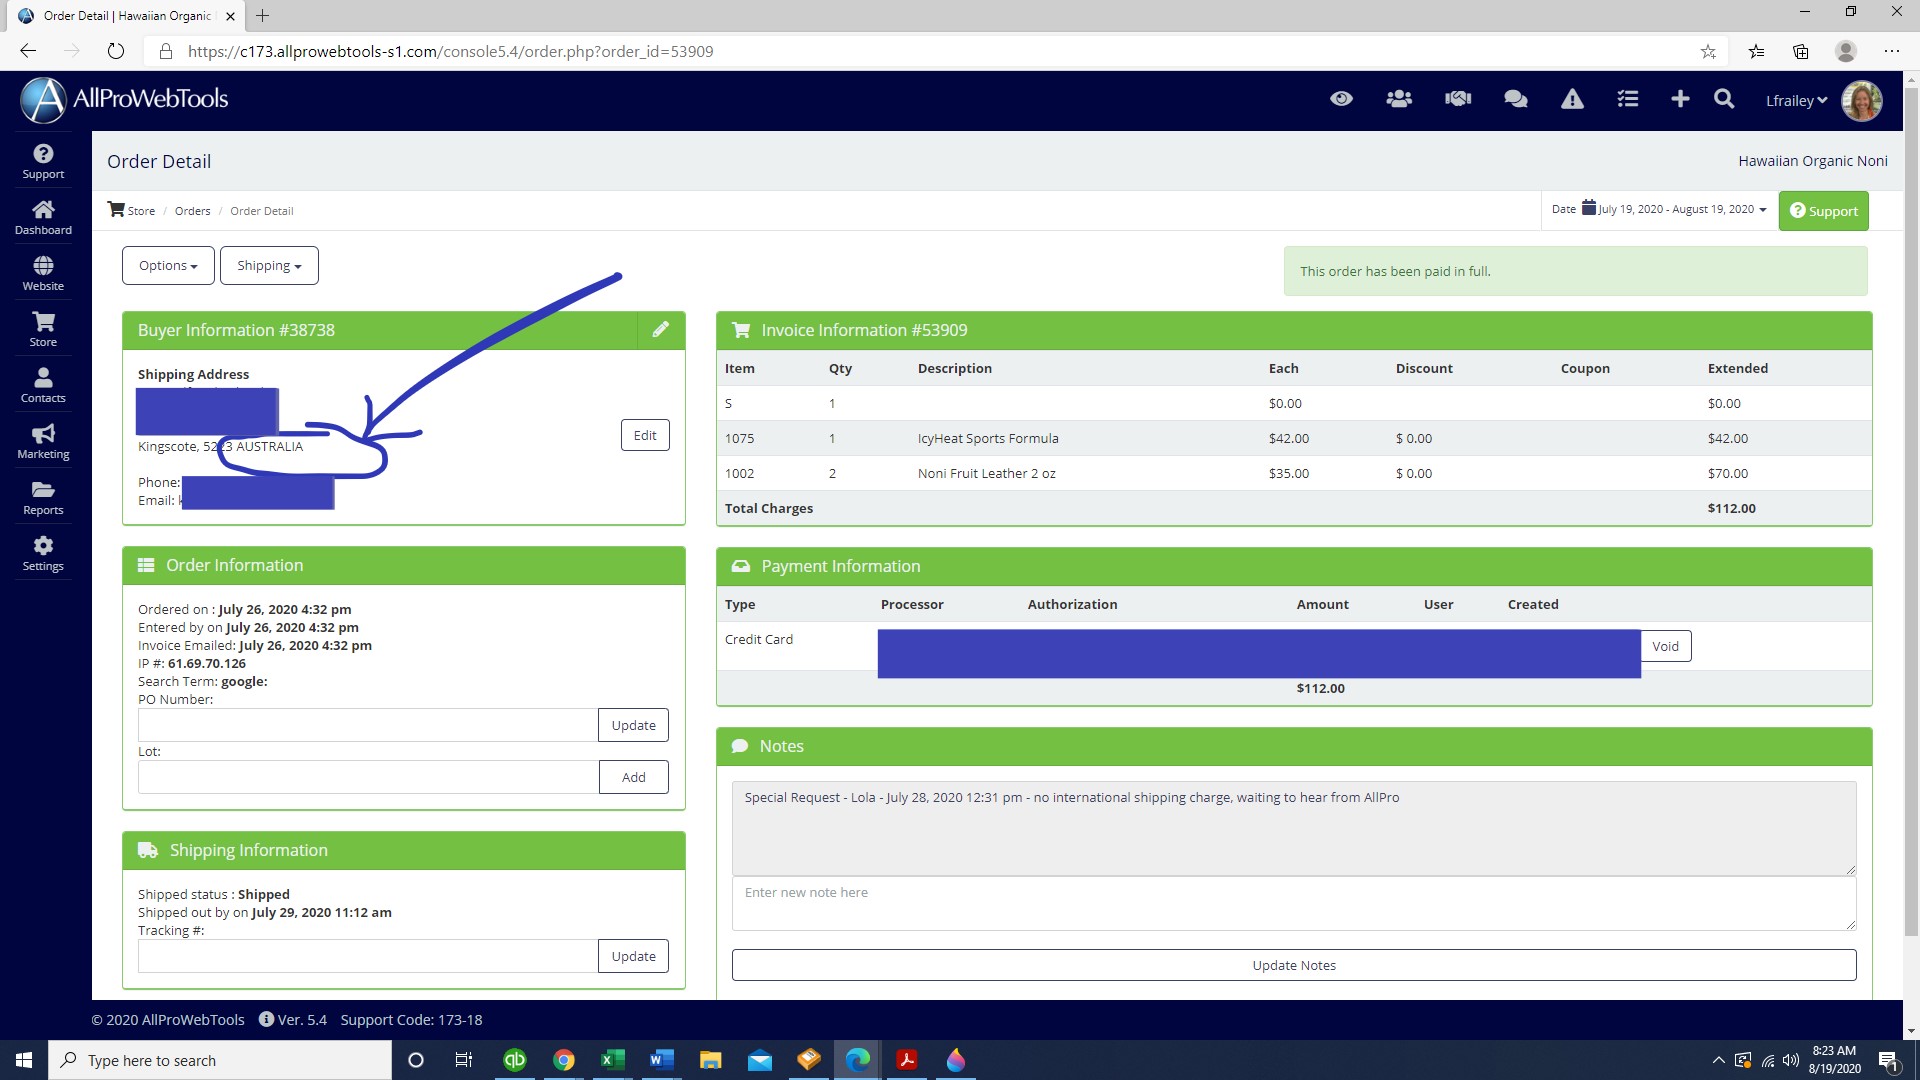Click Update button for Tracking number

pos(633,957)
